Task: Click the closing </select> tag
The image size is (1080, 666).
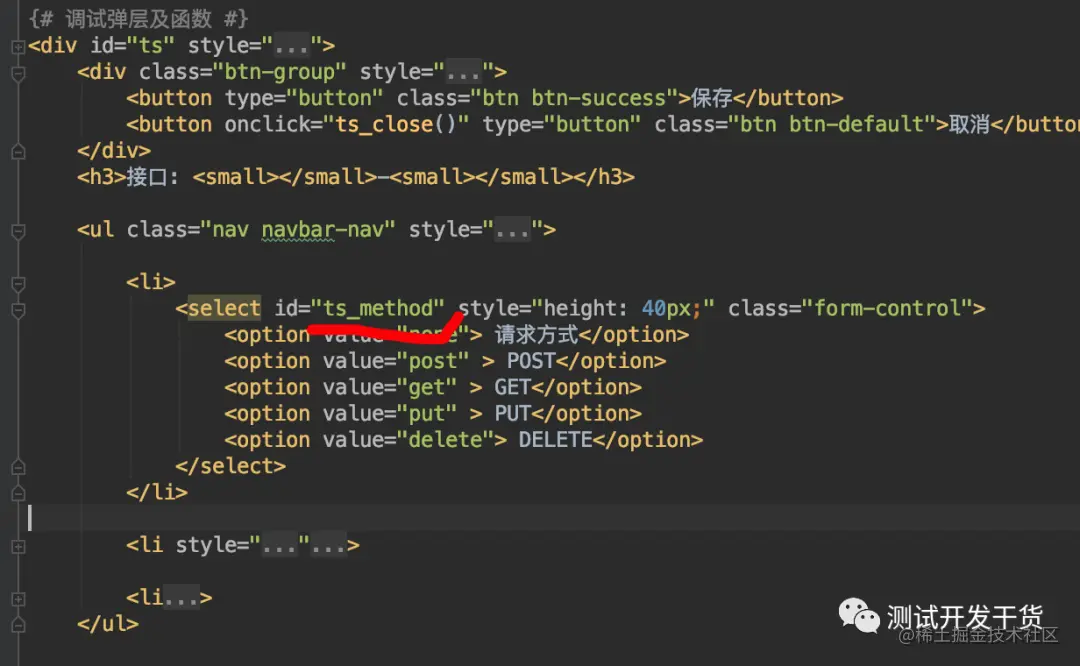Action: pos(231,466)
